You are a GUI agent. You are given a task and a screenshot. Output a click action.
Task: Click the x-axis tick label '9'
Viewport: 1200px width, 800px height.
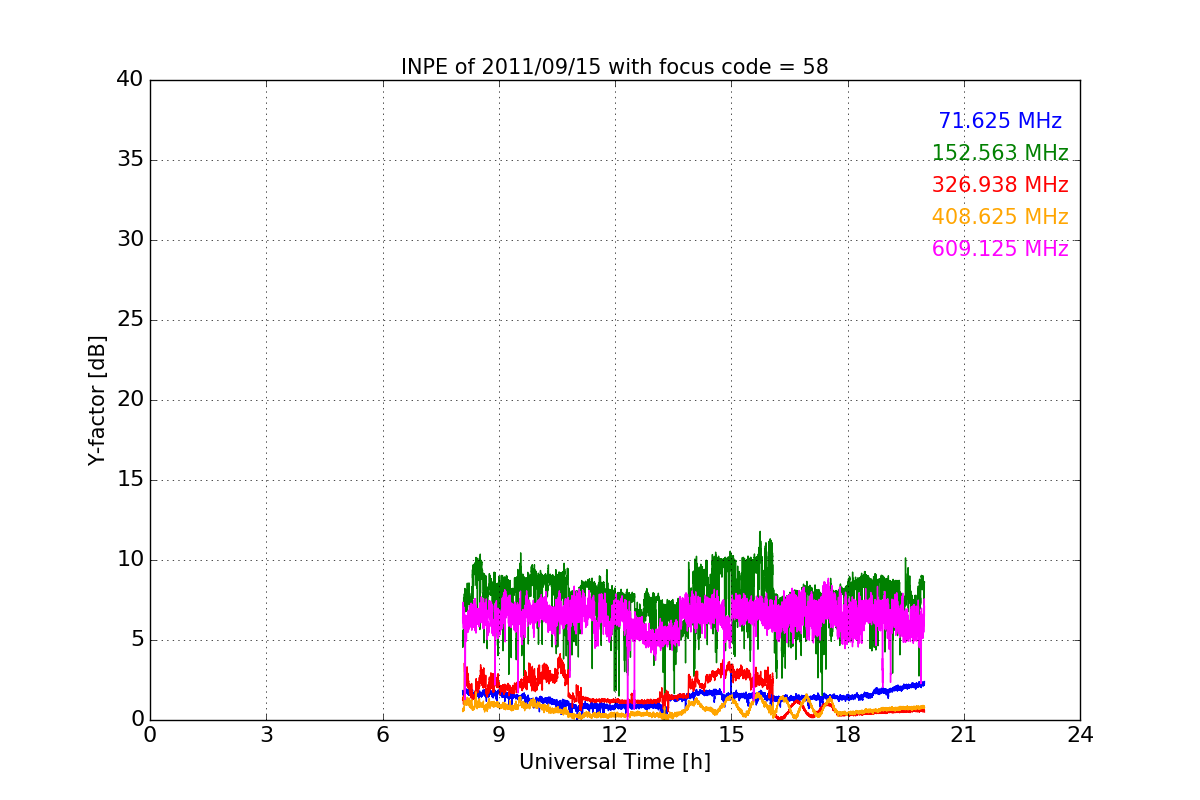point(499,735)
